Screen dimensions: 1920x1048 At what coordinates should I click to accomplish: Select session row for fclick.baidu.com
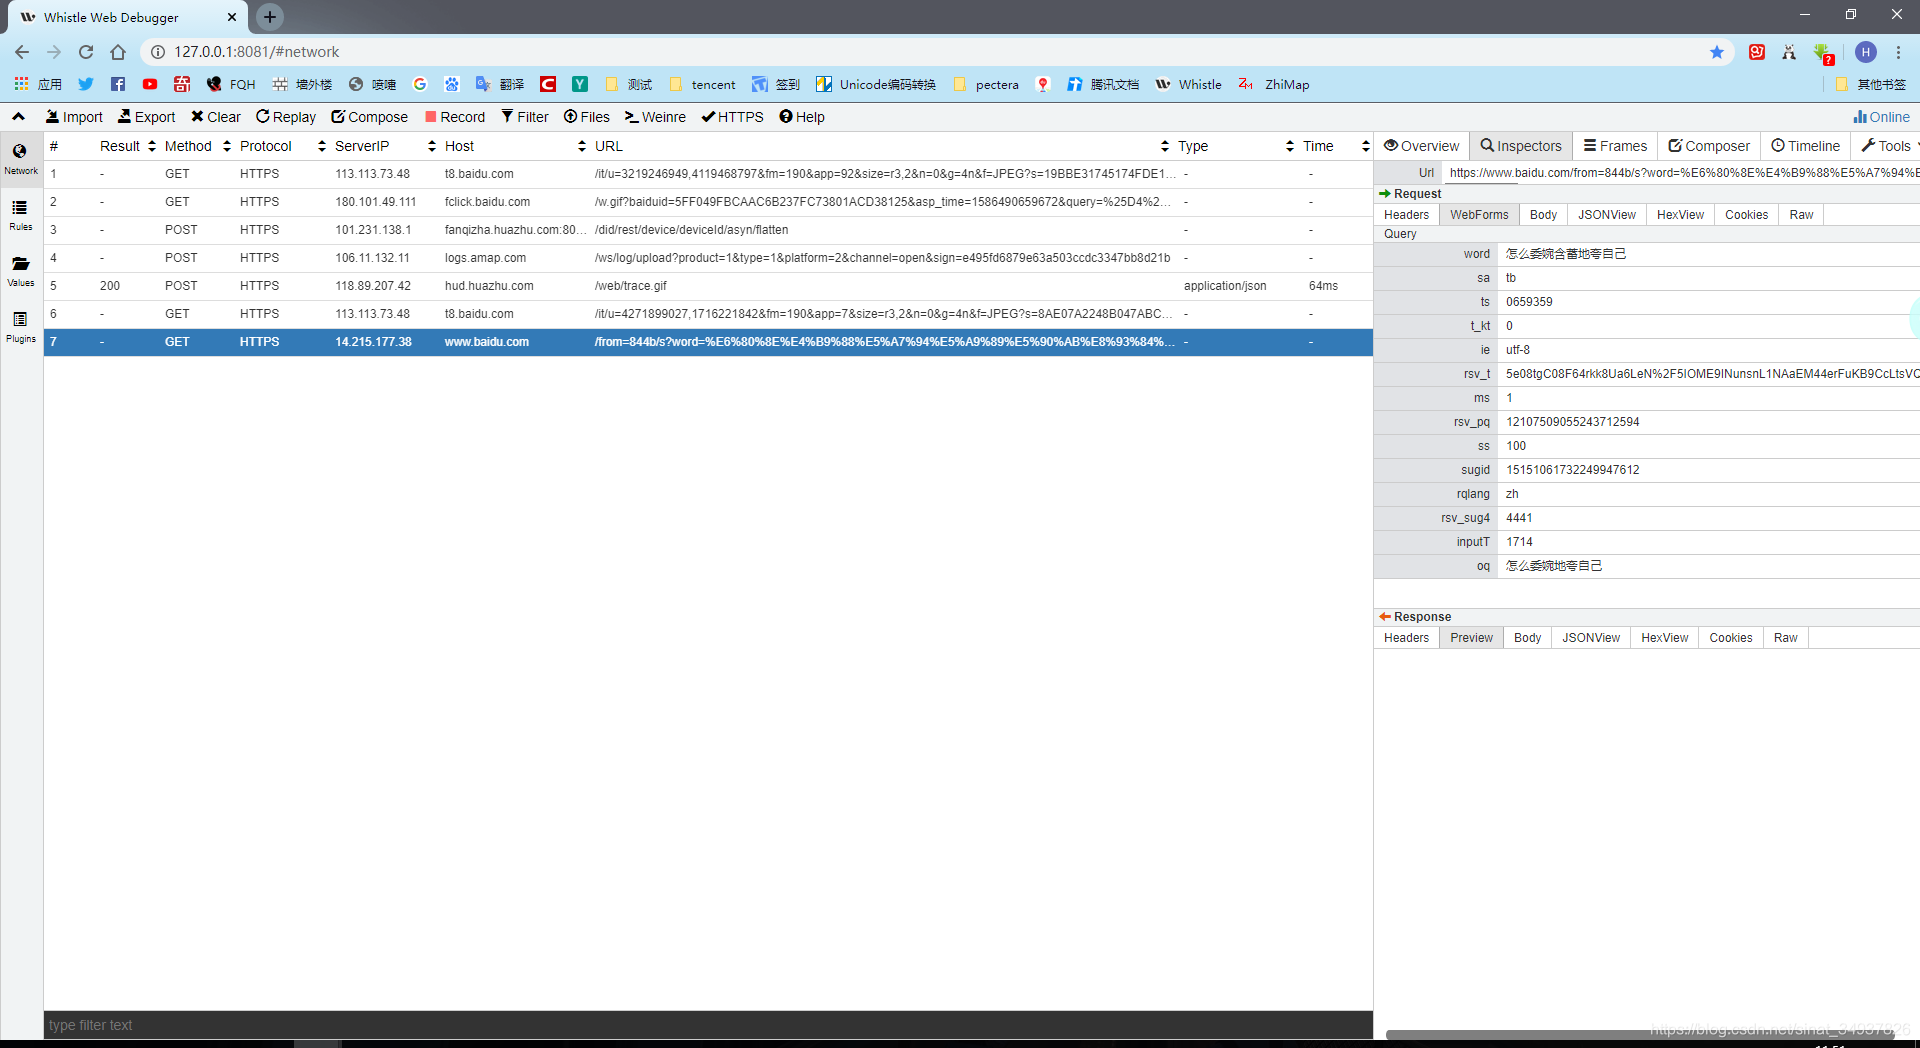[708, 202]
